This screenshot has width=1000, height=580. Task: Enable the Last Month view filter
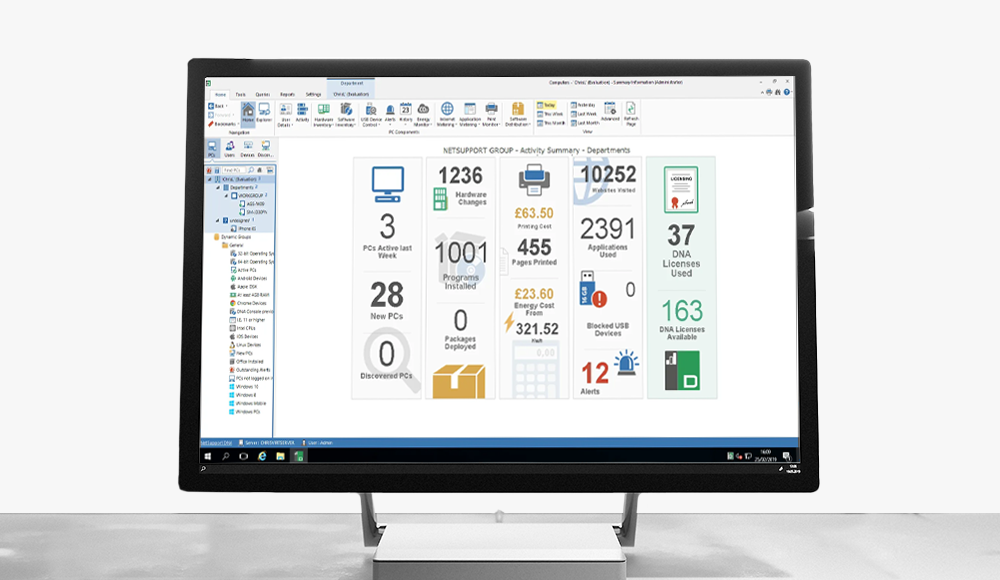pyautogui.click(x=586, y=121)
